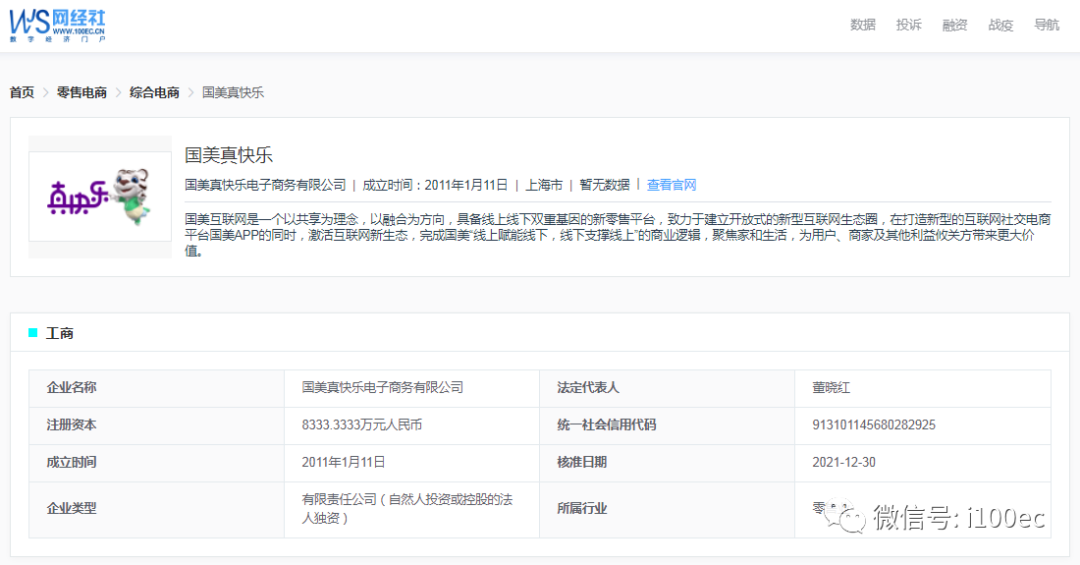Image resolution: width=1080 pixels, height=565 pixels.
Task: Open the 查看官网 link
Action: (672, 185)
